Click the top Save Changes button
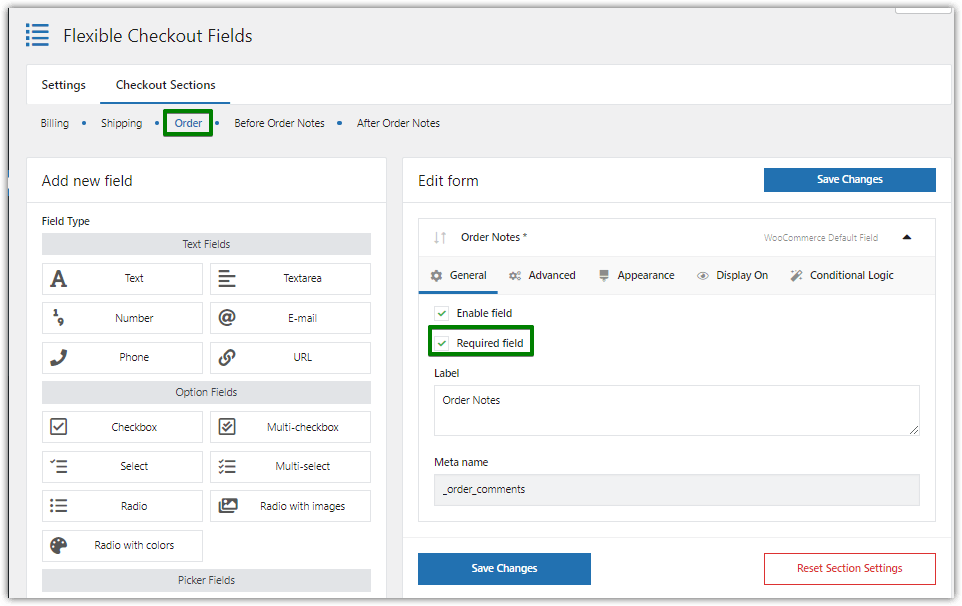The height and width of the screenshot is (606, 962). (849, 180)
